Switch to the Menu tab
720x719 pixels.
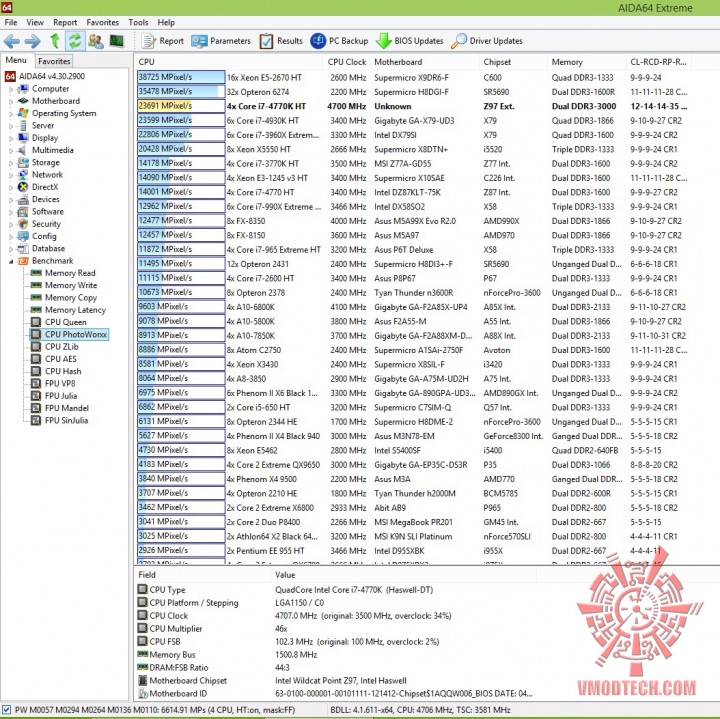pos(16,60)
